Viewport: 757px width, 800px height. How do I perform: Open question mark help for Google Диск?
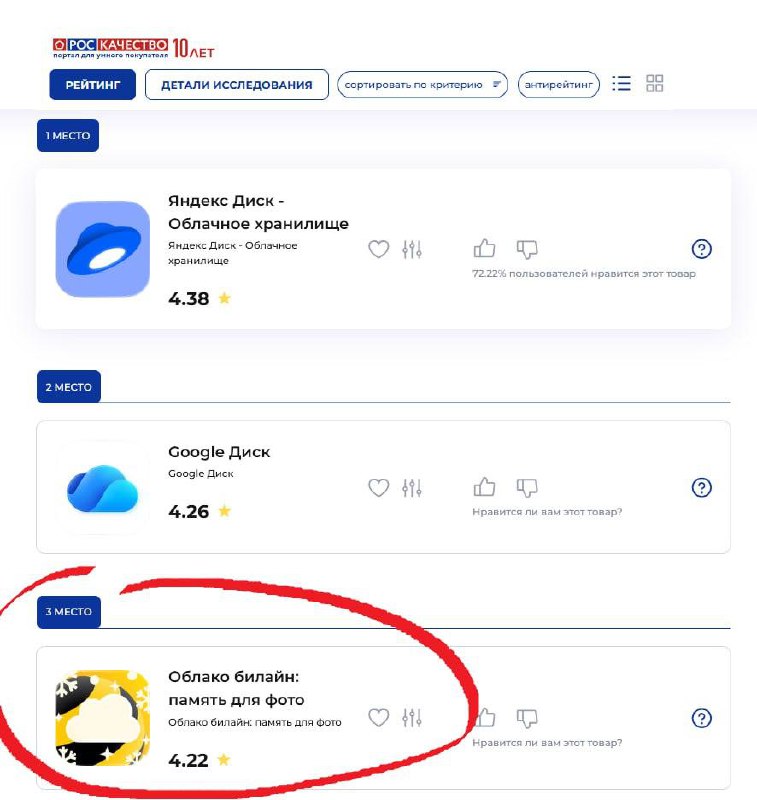point(701,488)
